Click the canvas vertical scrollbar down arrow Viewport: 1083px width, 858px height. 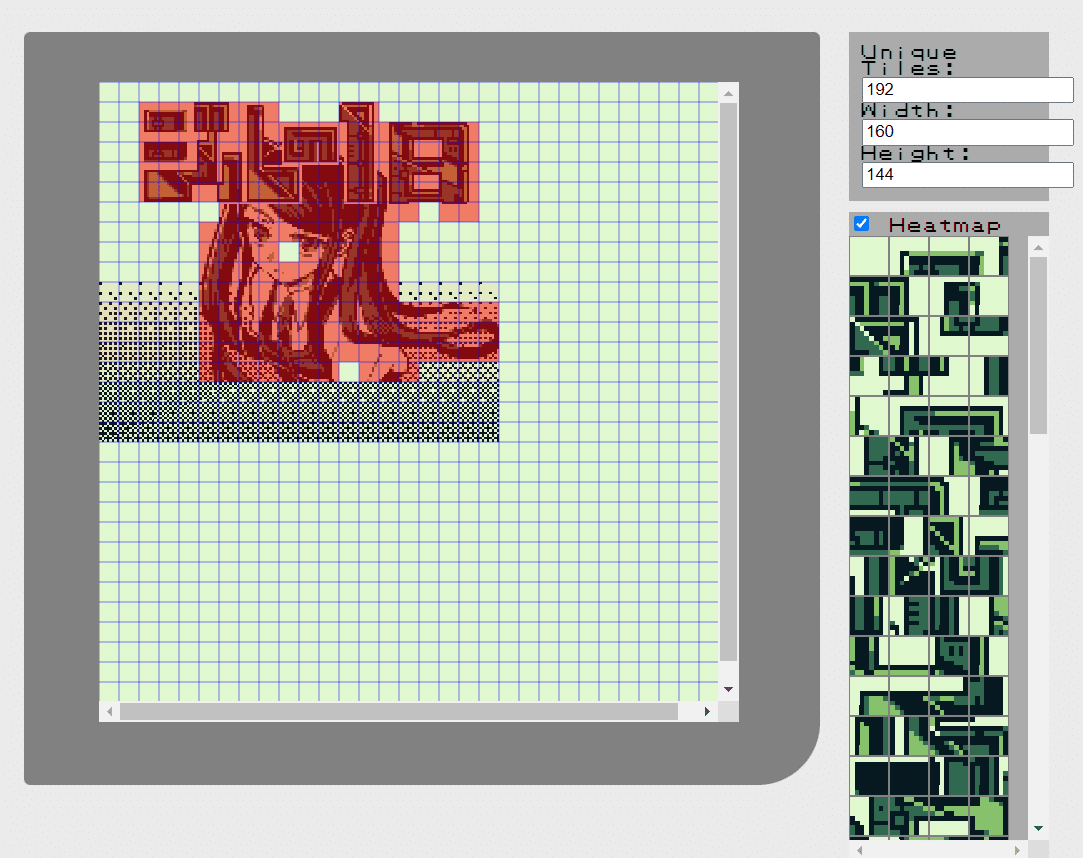point(729,689)
